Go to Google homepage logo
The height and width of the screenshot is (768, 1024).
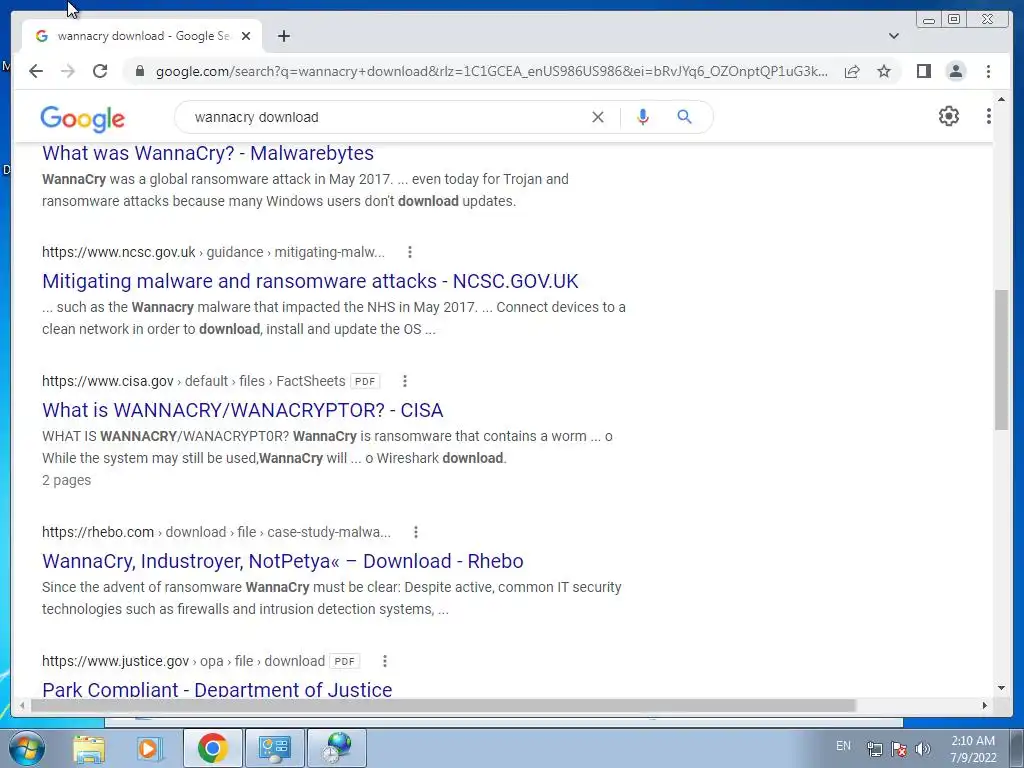82,119
